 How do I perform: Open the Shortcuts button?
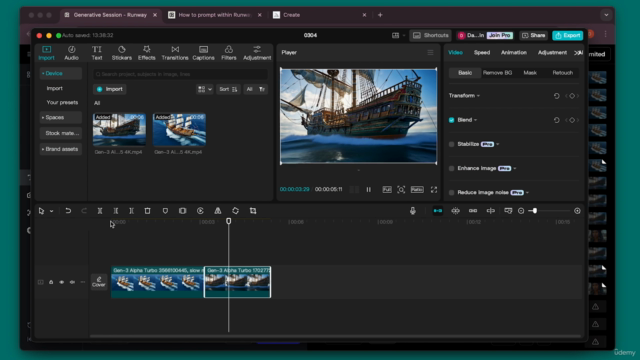pyautogui.click(x=431, y=36)
